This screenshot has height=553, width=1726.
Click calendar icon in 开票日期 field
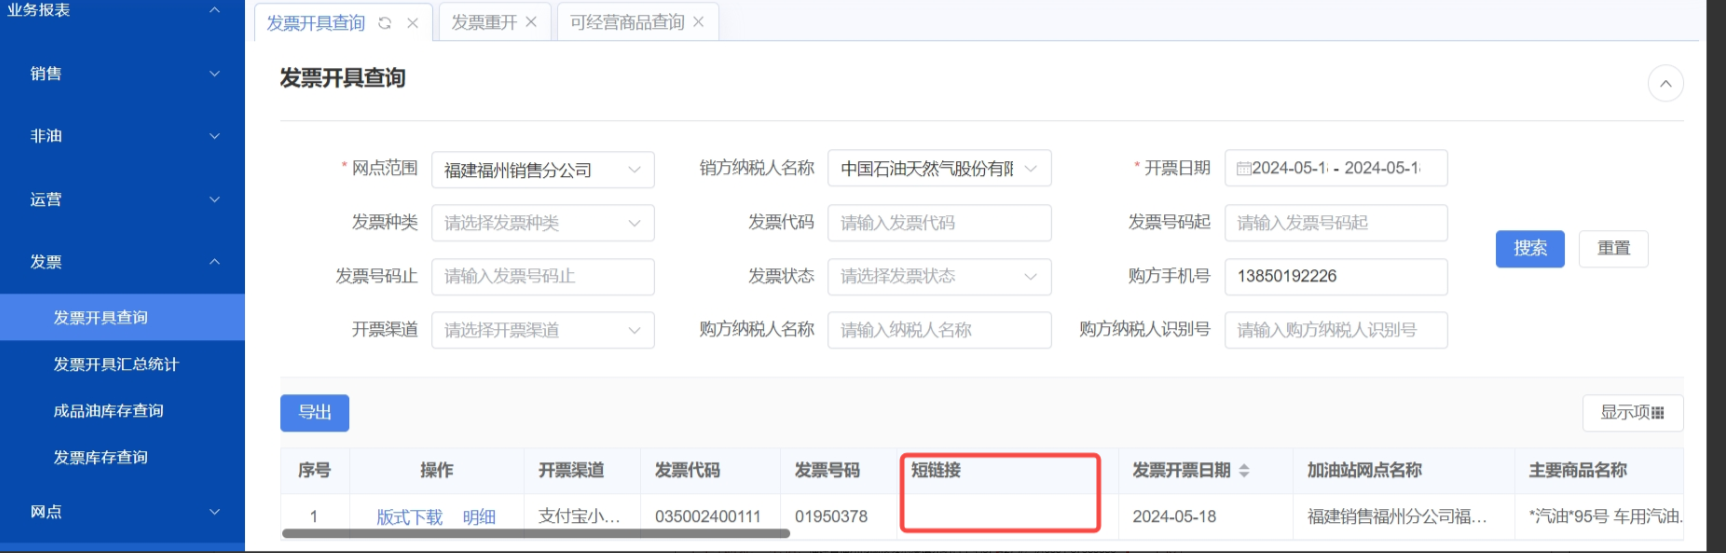click(1243, 169)
